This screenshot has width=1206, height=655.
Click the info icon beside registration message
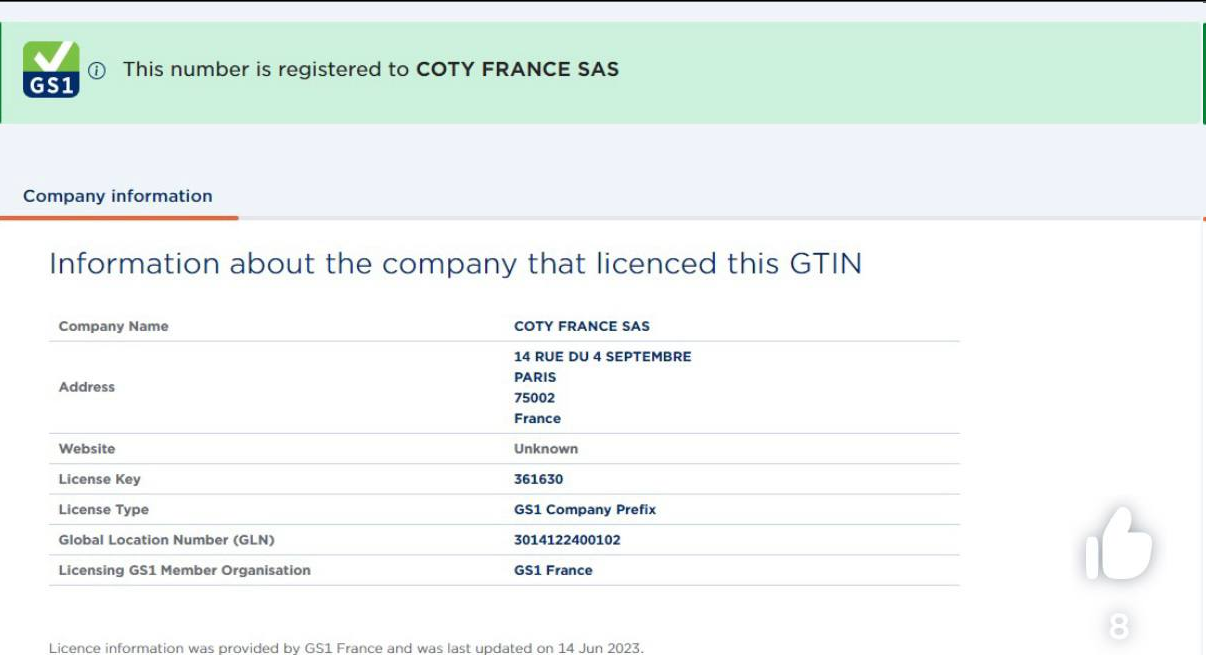(x=97, y=70)
